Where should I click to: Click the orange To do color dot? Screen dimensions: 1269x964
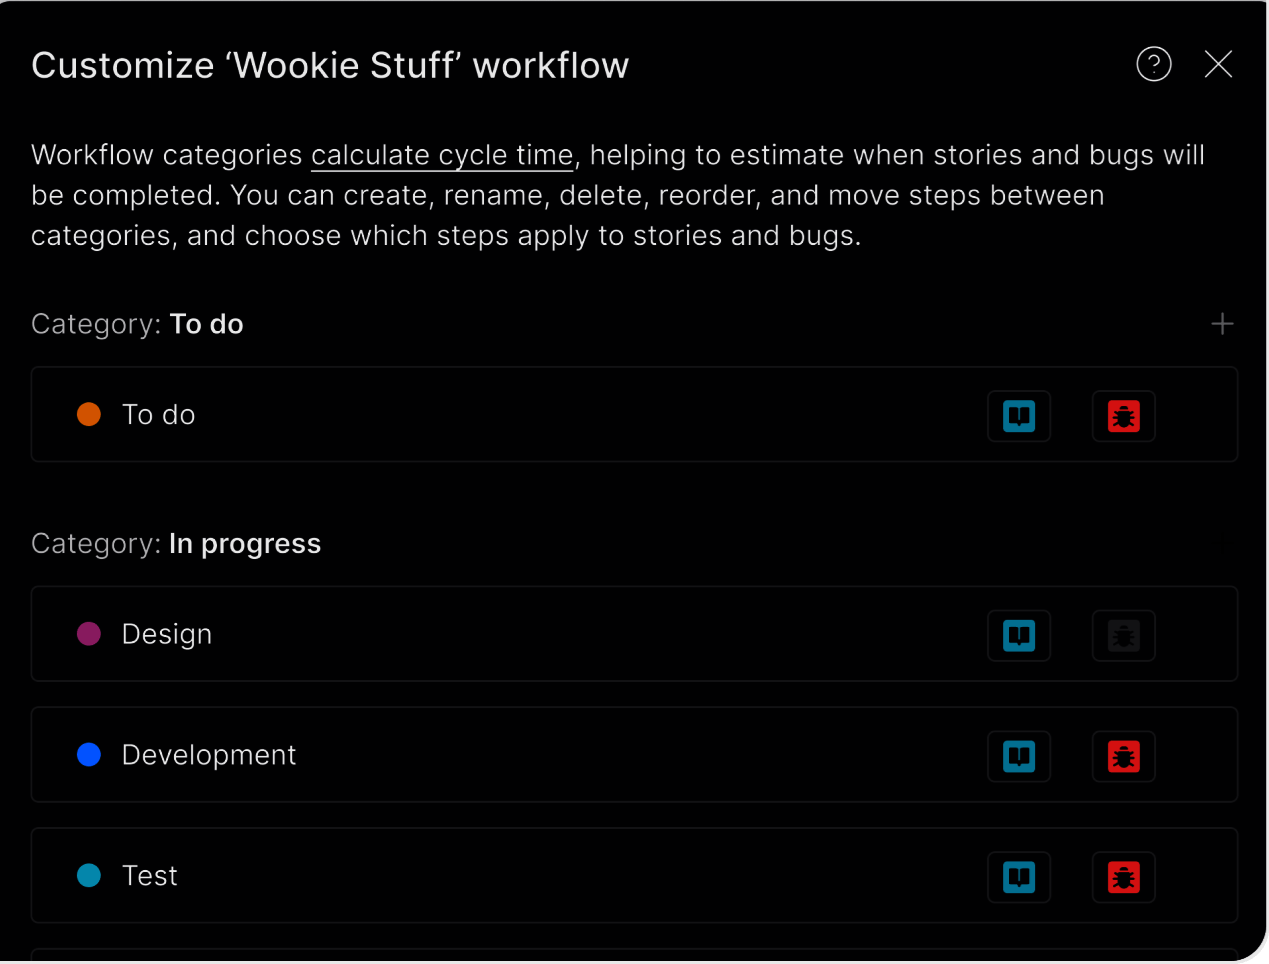click(x=89, y=415)
